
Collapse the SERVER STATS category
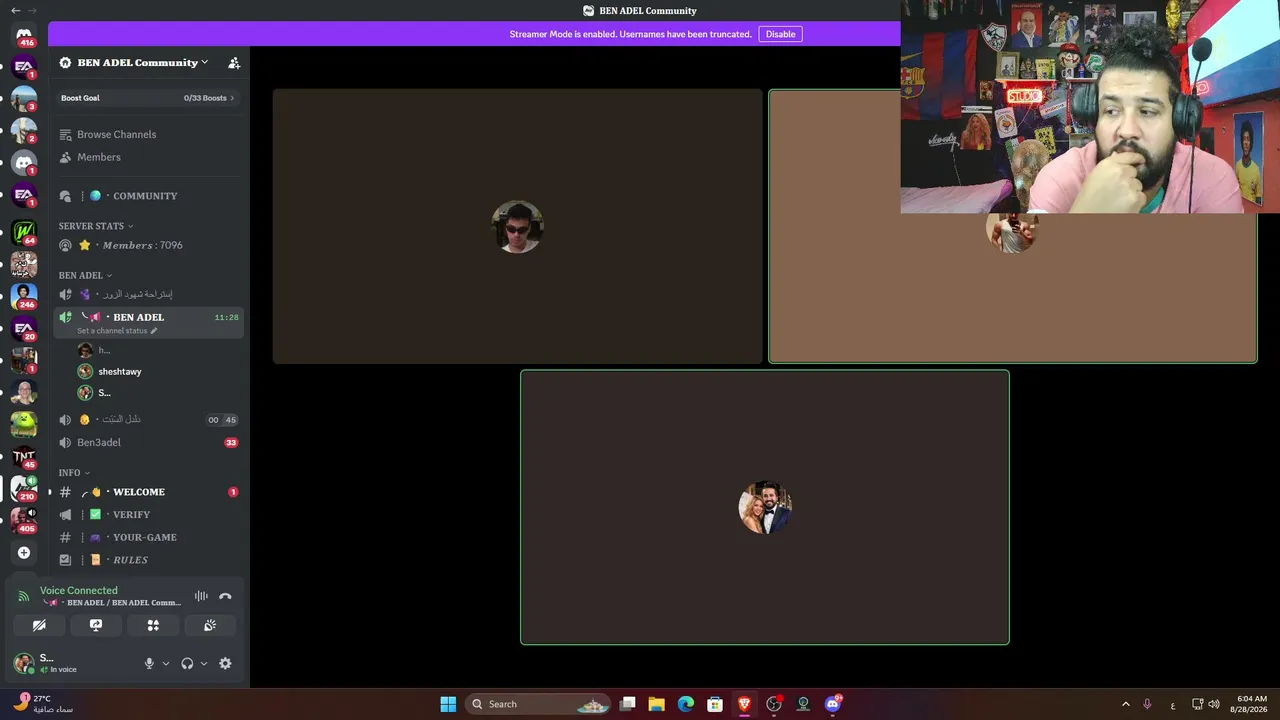coord(96,226)
